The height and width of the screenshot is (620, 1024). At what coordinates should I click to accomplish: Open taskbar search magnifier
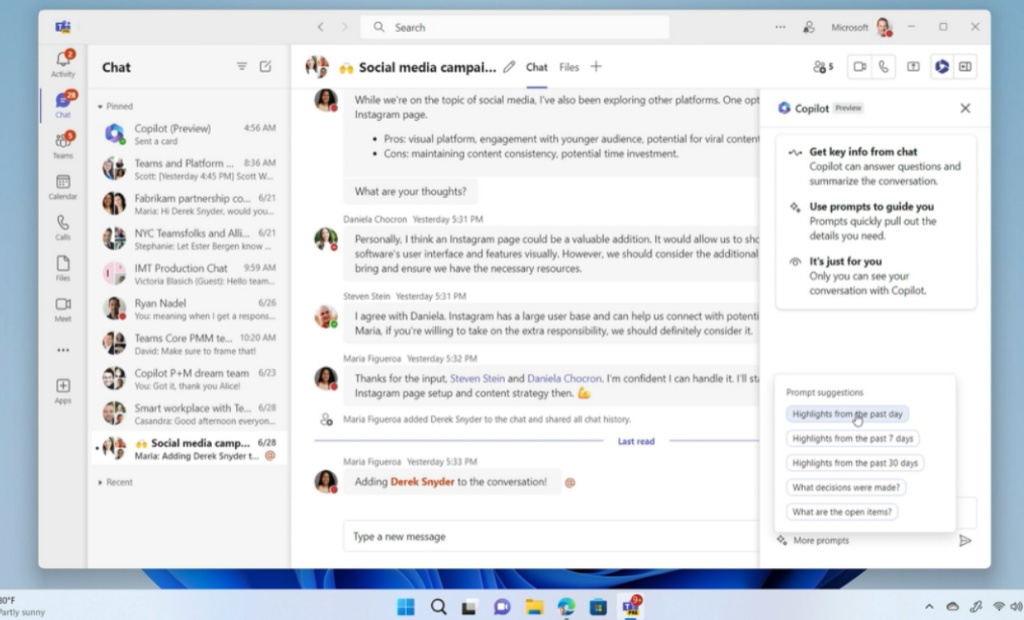coord(438,607)
